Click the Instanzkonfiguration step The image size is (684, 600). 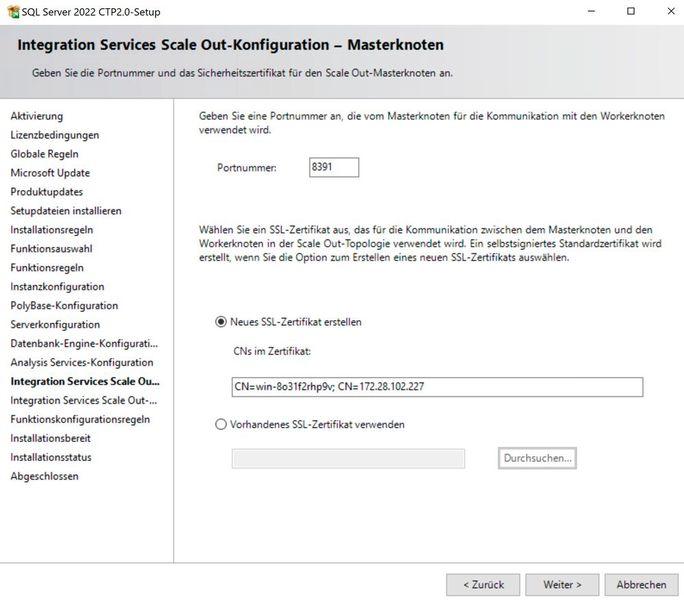57,287
